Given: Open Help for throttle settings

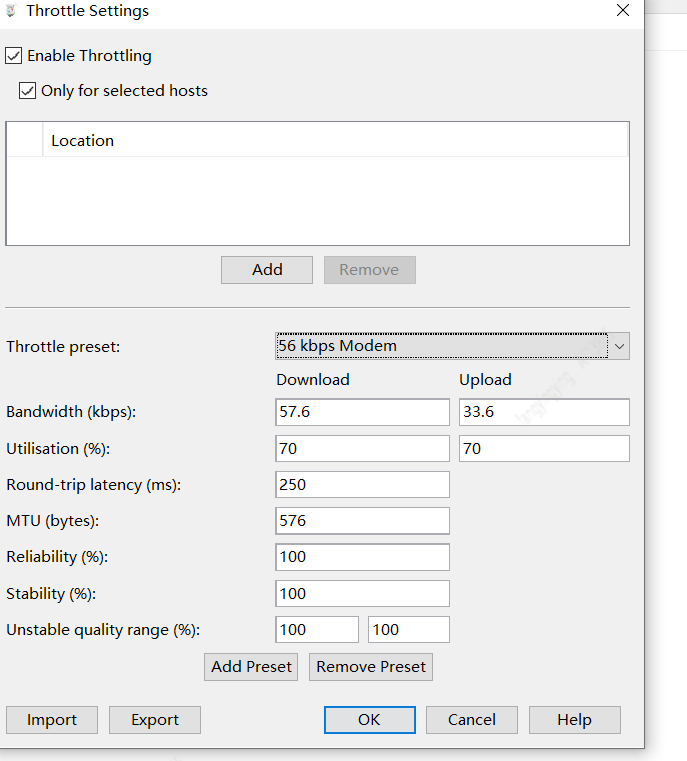Looking at the screenshot, I should pyautogui.click(x=575, y=720).
